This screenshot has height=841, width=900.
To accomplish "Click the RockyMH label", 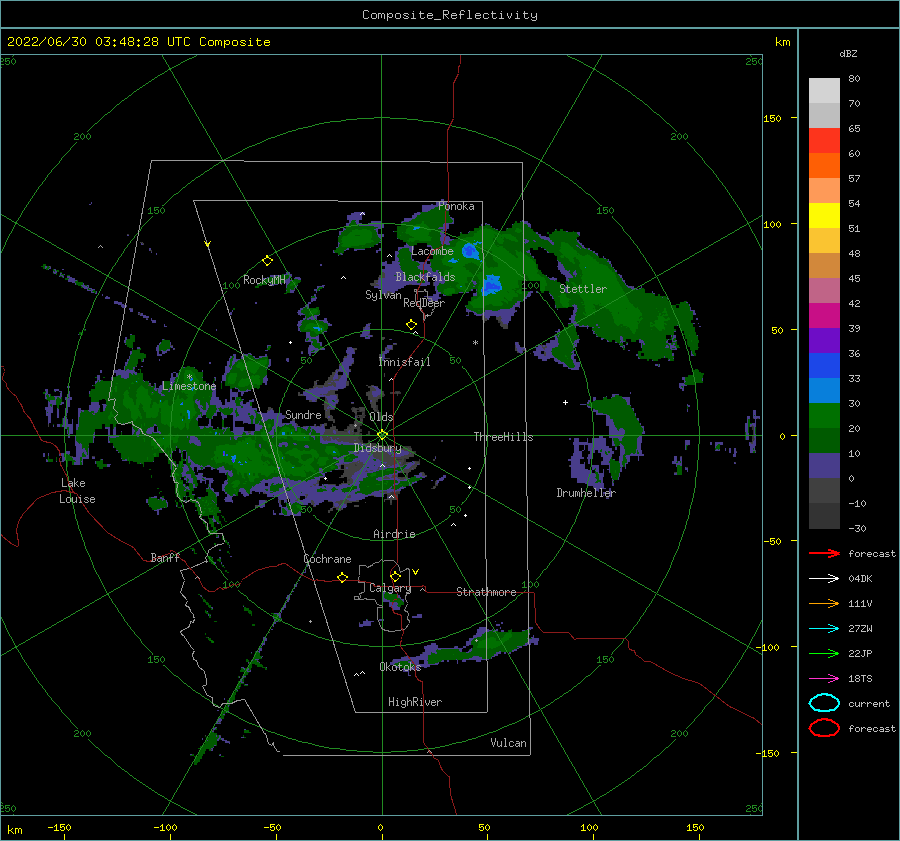I will tap(264, 280).
